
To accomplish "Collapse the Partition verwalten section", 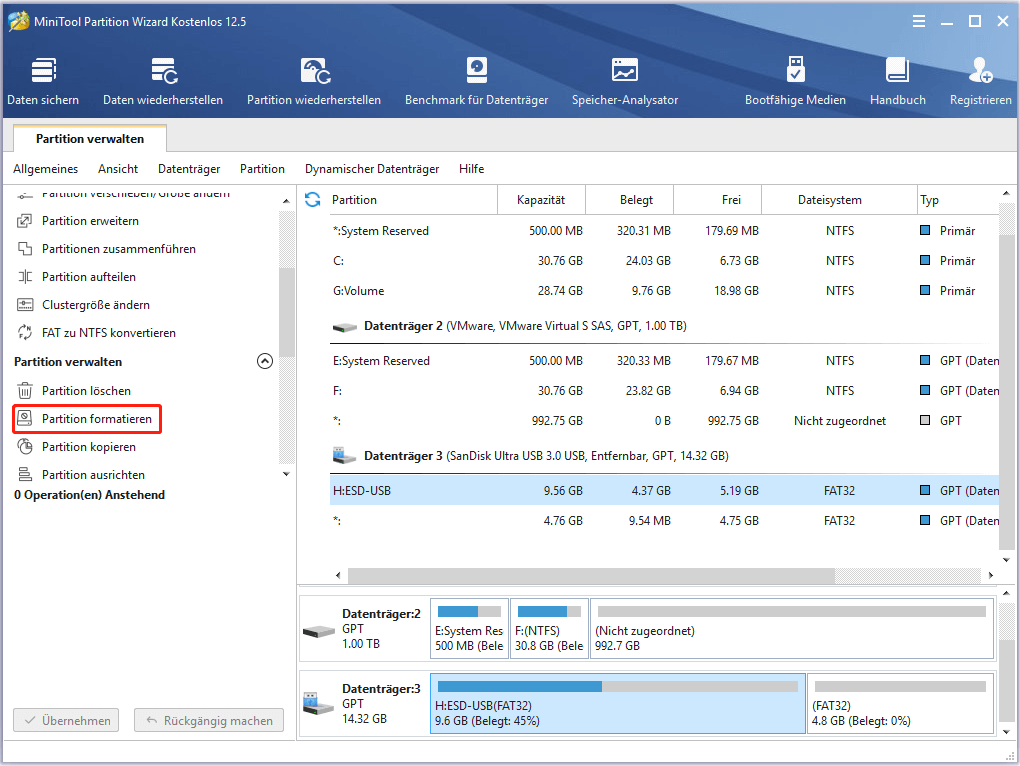I will click(x=265, y=361).
